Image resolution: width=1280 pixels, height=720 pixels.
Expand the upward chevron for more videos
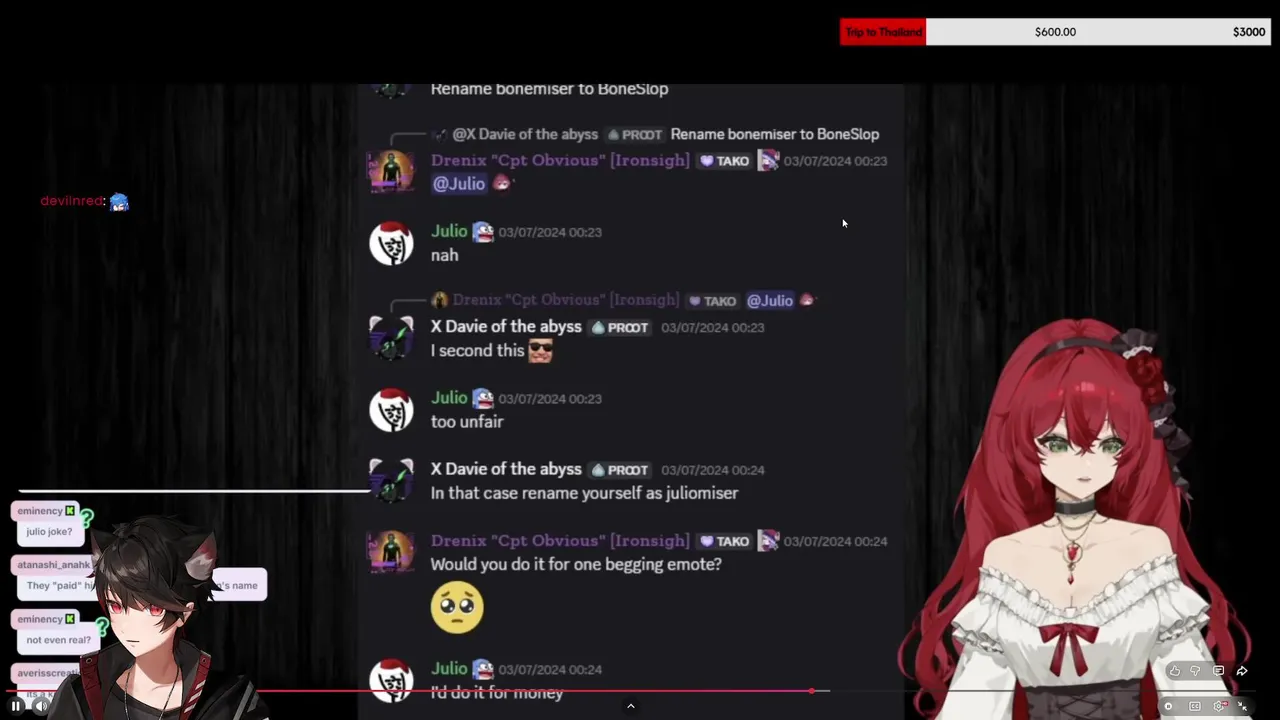630,706
